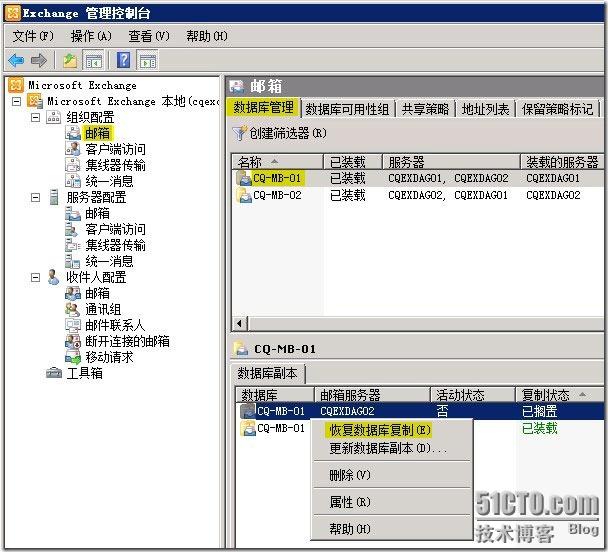The width and height of the screenshot is (608, 552).
Task: Click the 工具箱 toolbox icon
Action: 54,373
